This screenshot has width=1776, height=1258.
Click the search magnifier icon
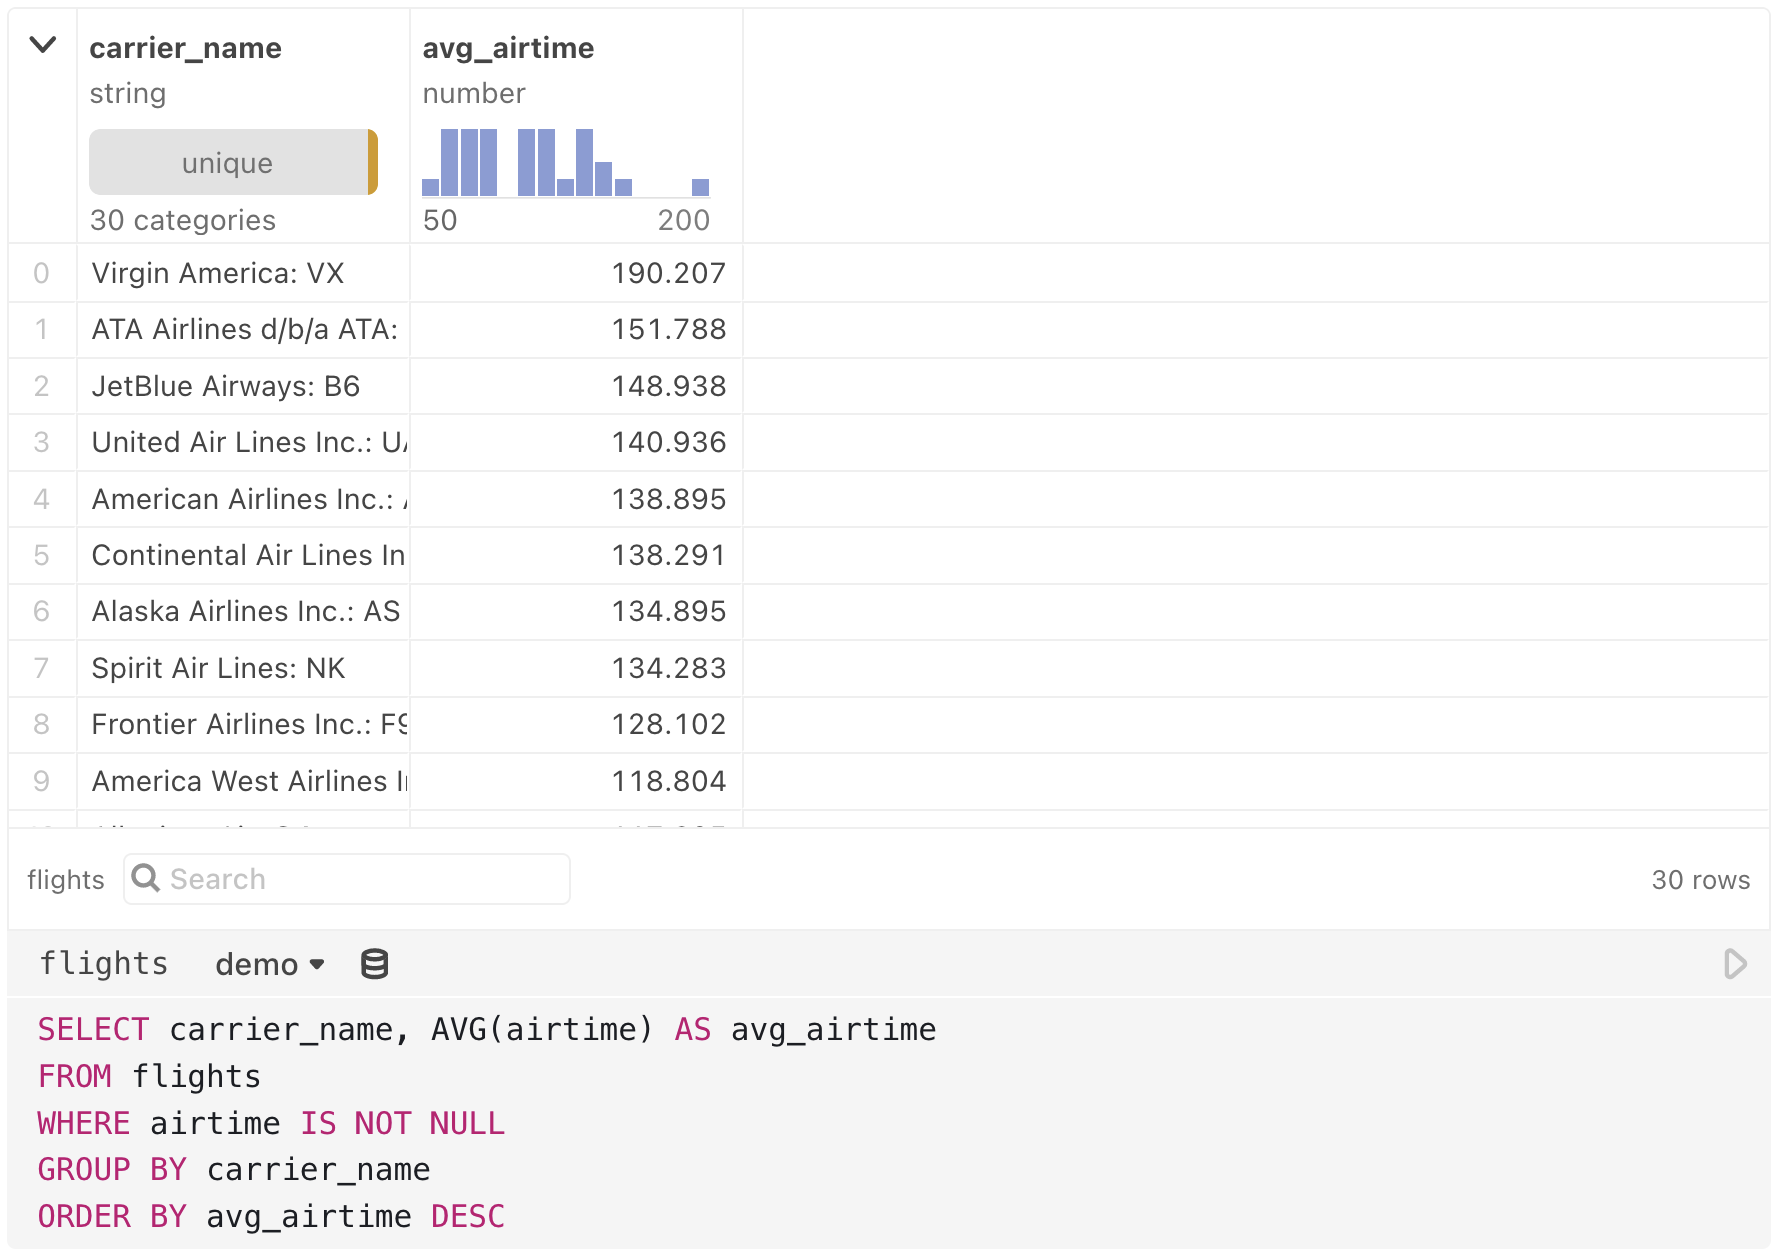coord(146,878)
